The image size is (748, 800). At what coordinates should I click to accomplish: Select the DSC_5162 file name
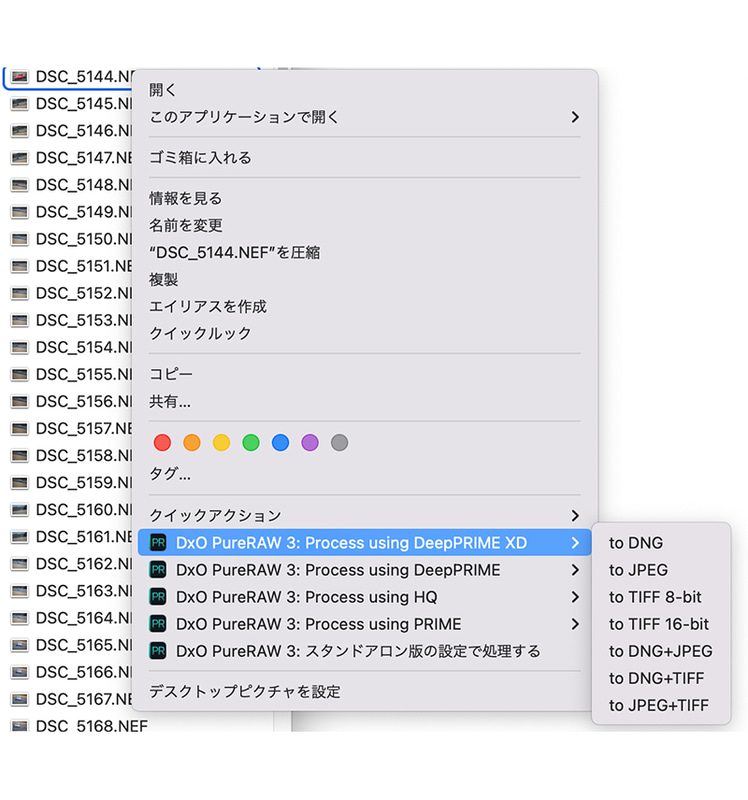pyautogui.click(x=84, y=564)
